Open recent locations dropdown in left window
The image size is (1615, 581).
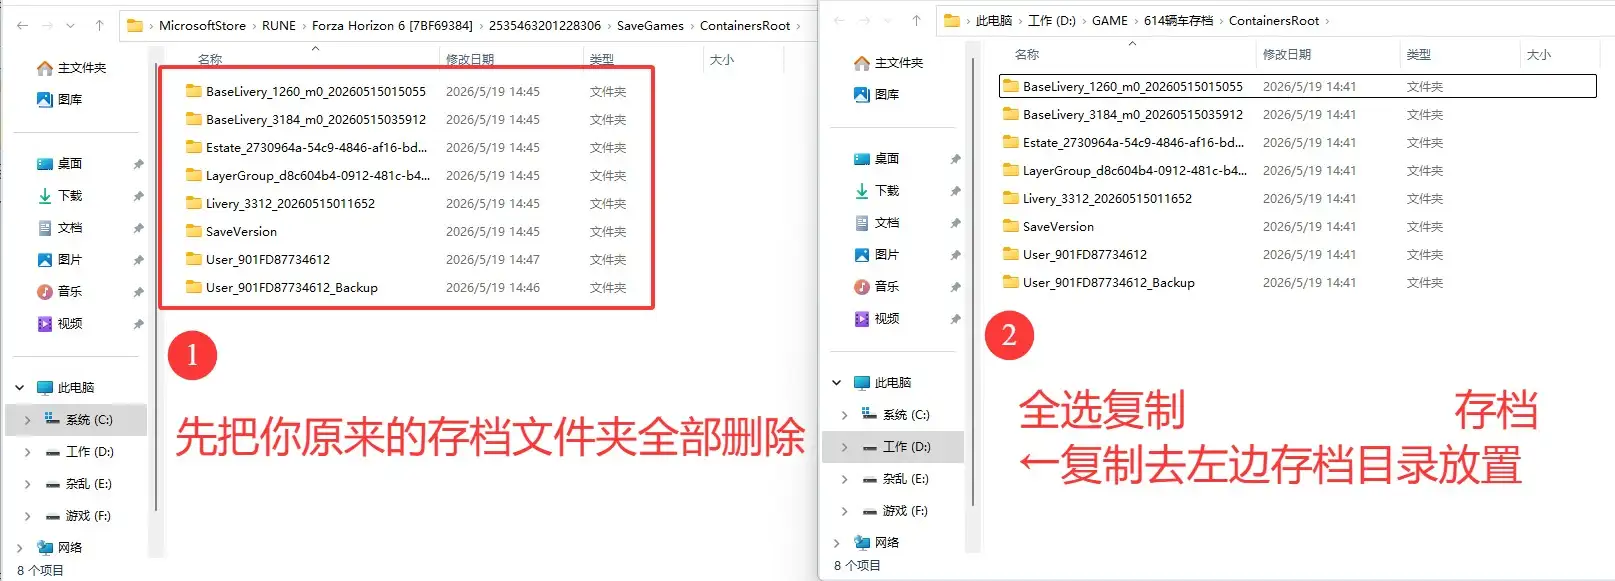(x=70, y=25)
